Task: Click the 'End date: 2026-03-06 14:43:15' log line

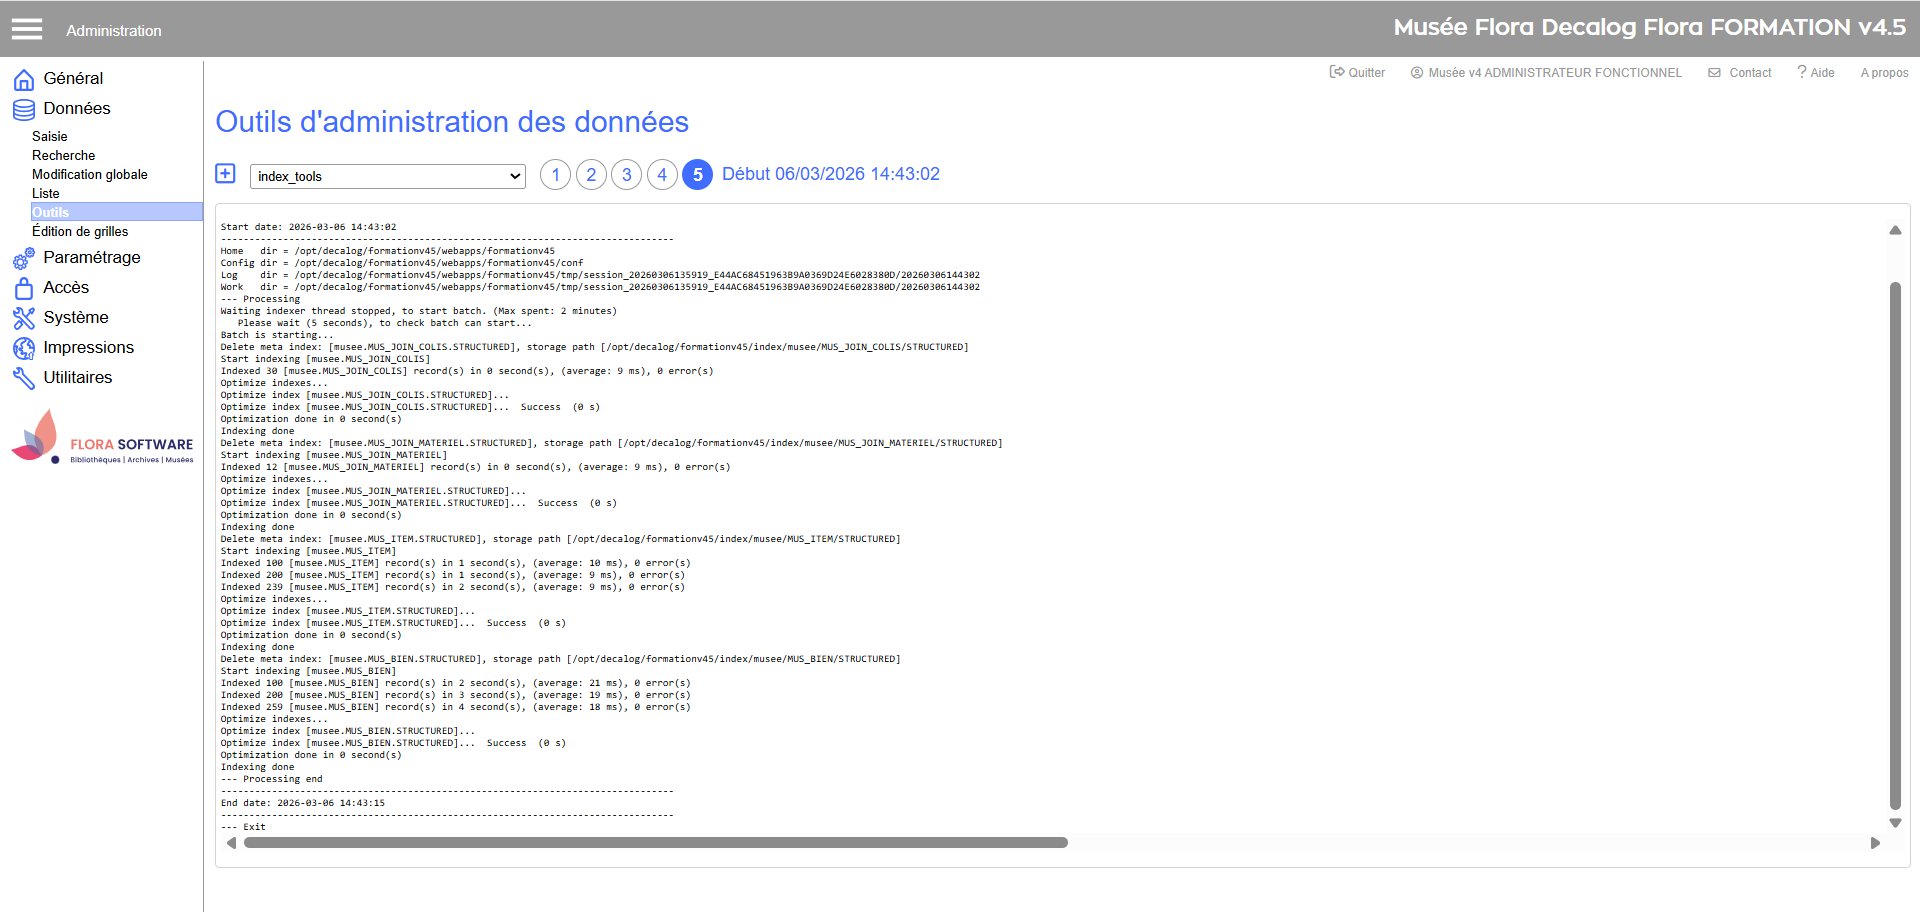Action: pos(302,803)
